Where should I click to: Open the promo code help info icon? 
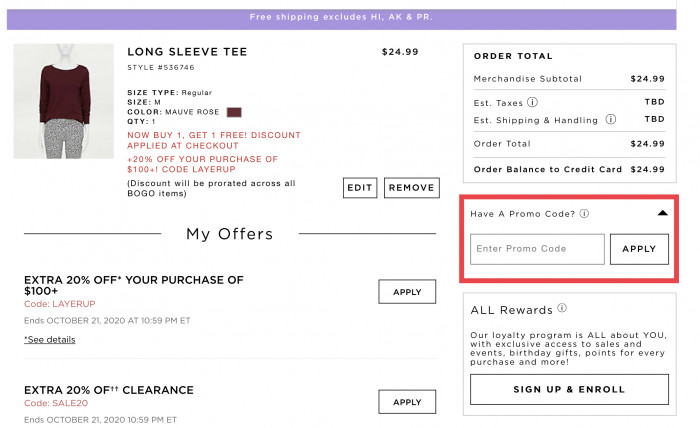pos(584,213)
